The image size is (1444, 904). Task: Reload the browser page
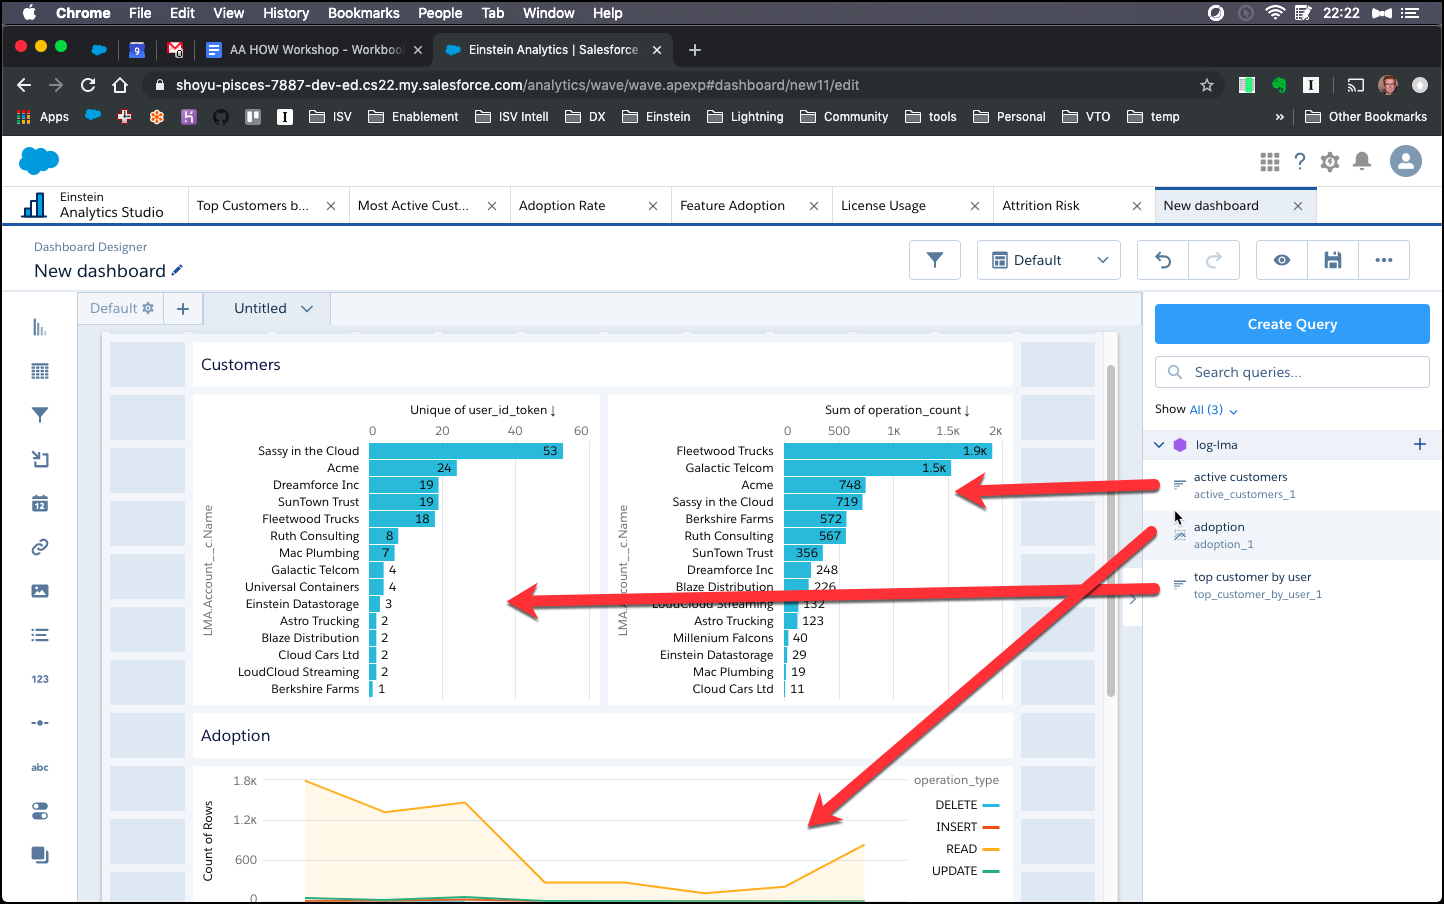[x=88, y=85]
